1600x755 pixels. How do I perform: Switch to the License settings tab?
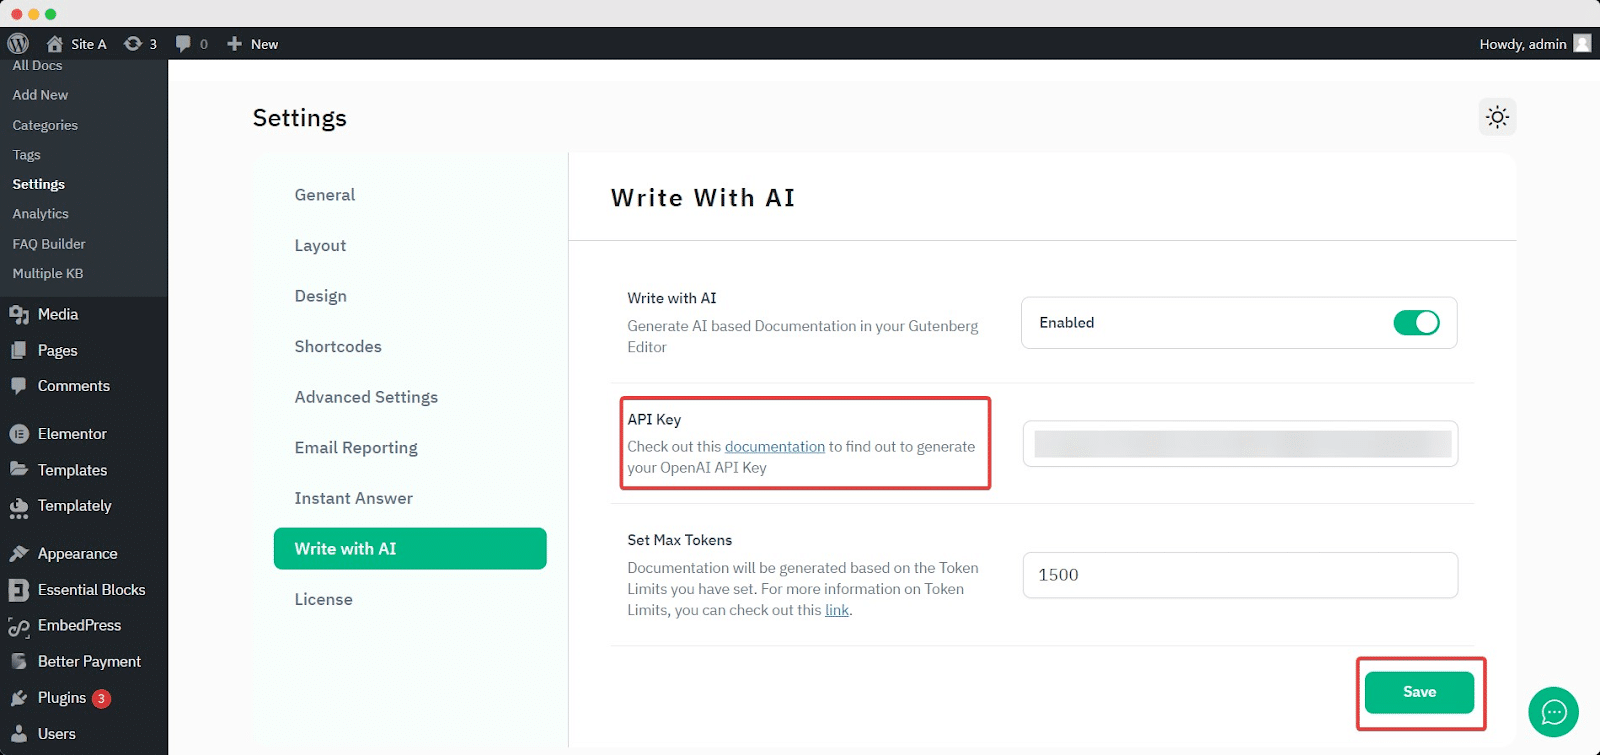pos(323,599)
